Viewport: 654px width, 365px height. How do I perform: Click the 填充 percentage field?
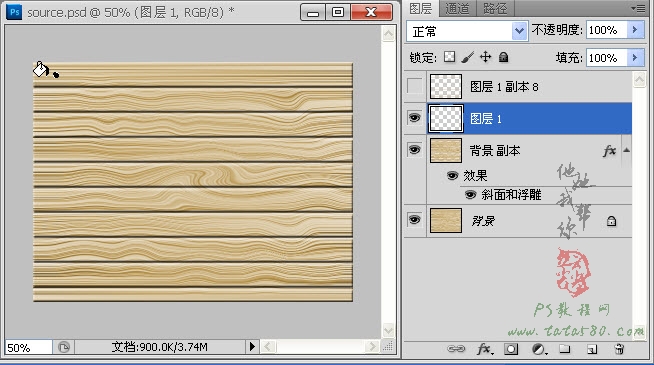[x=606, y=58]
